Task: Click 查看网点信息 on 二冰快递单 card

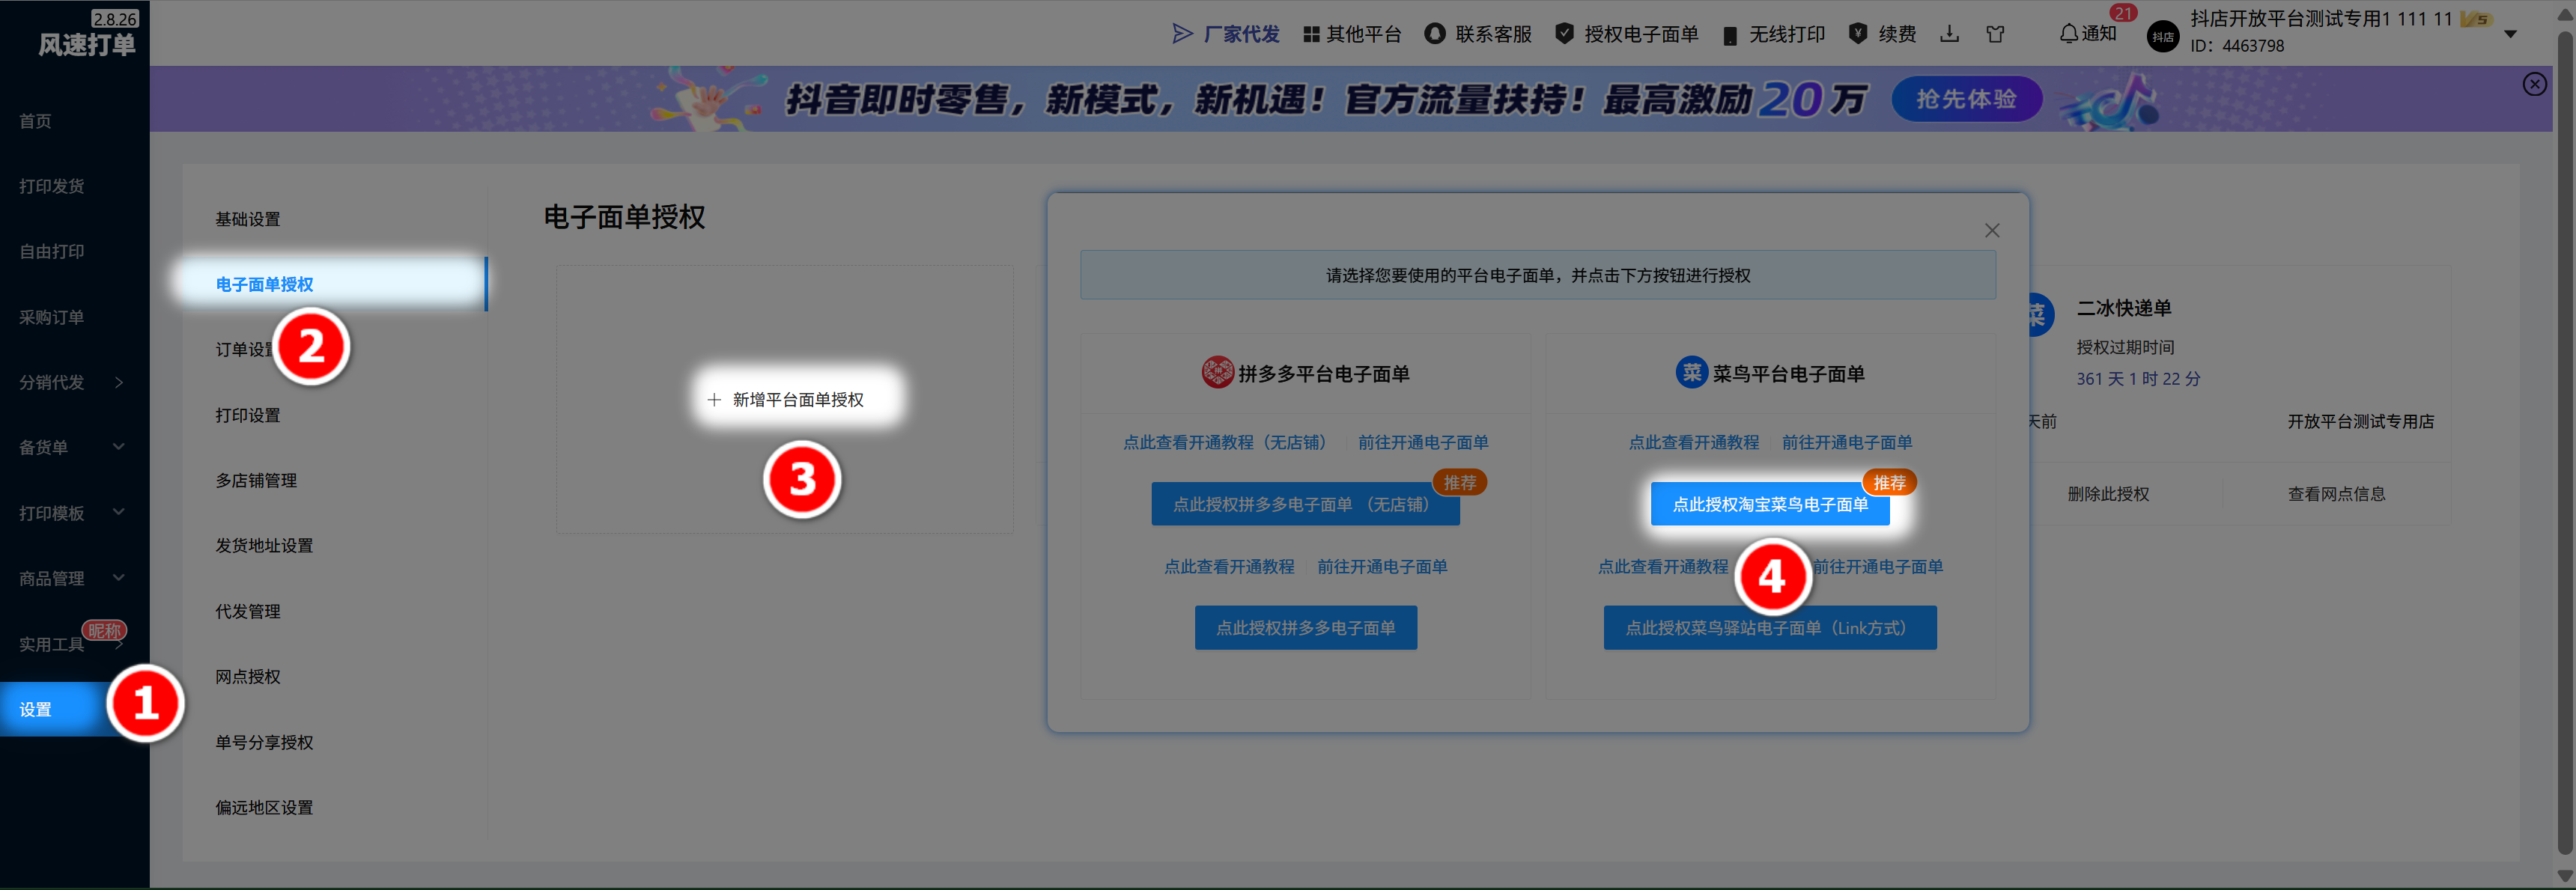Action: (2336, 494)
